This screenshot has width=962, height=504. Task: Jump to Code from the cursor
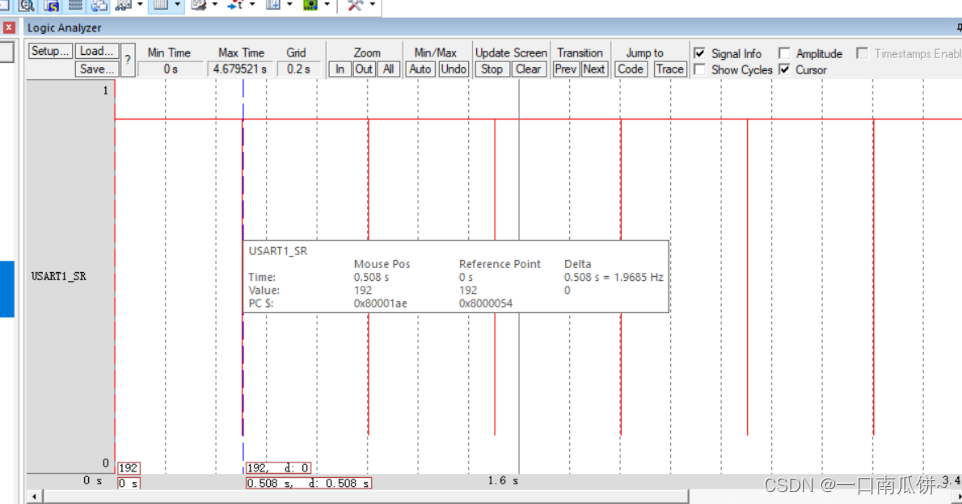[x=630, y=69]
